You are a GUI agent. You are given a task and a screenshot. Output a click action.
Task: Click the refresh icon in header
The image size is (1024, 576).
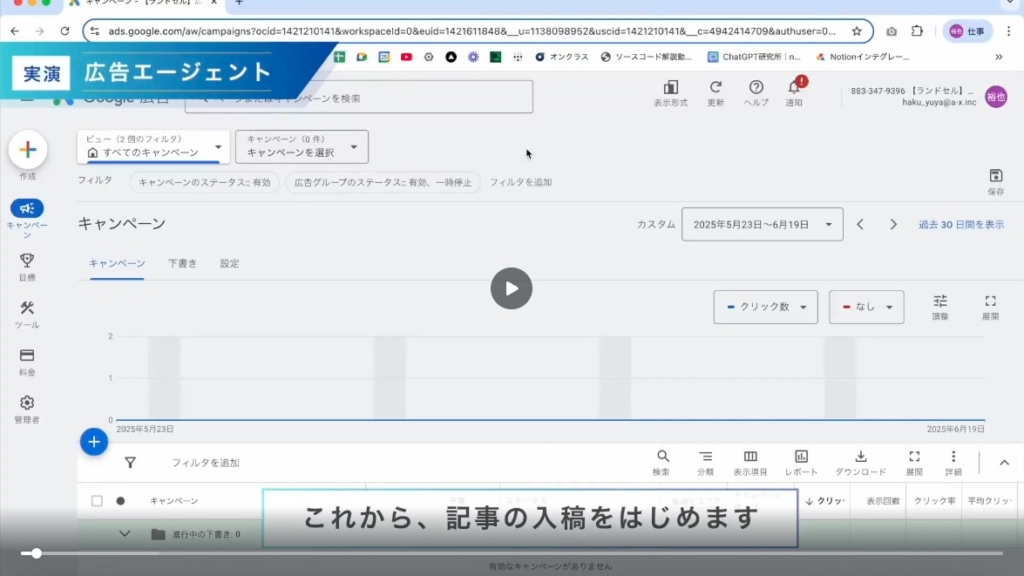click(715, 88)
